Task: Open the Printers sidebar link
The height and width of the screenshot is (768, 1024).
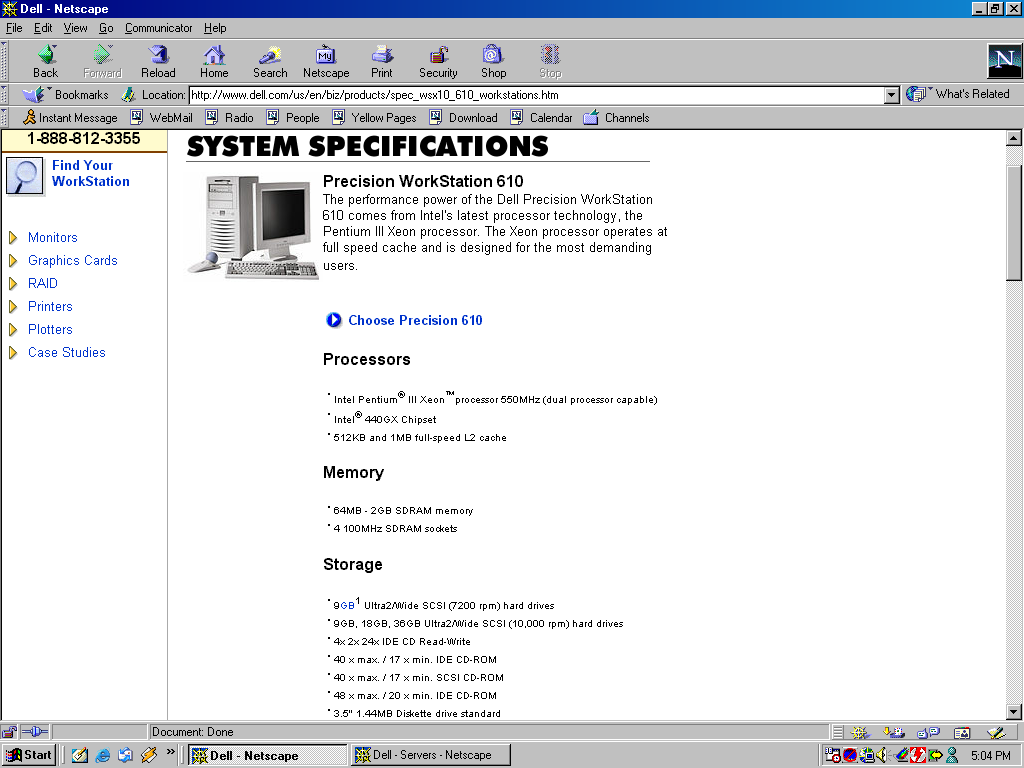Action: pyautogui.click(x=50, y=306)
